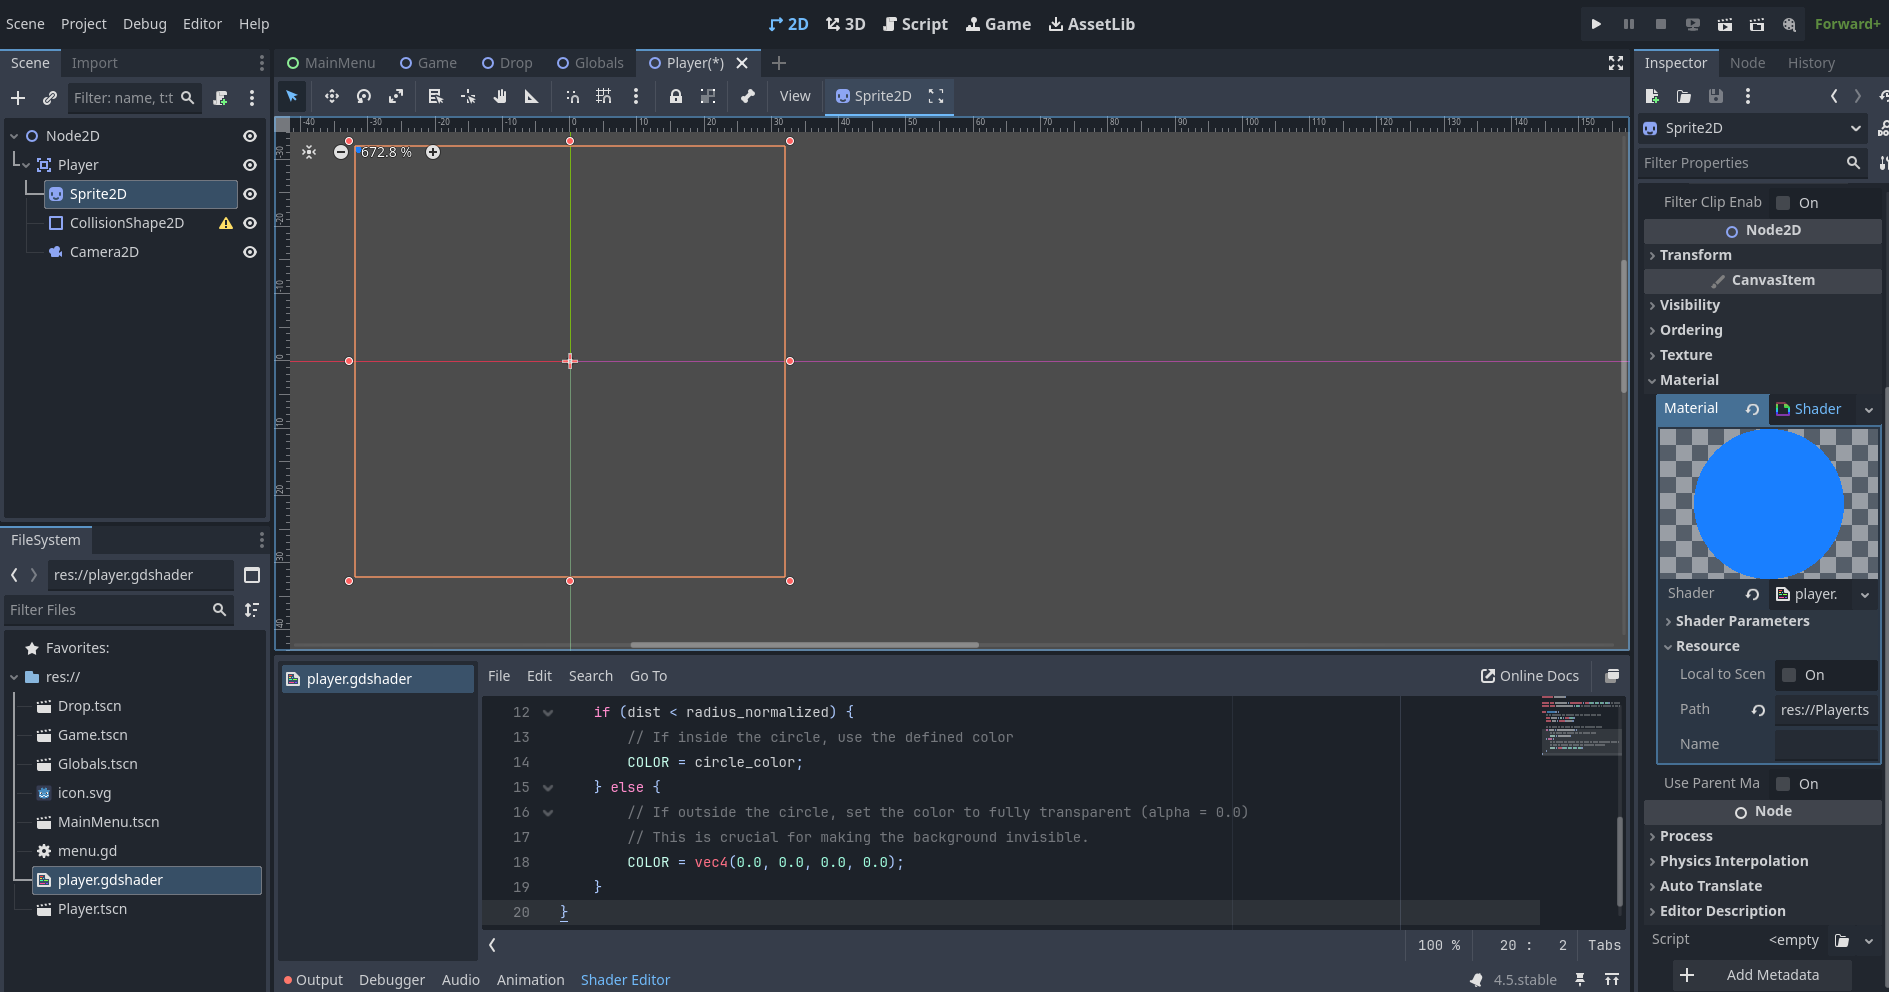Select the Rotate Mode tool icon
Viewport: 1889px width, 992px height.
(364, 96)
